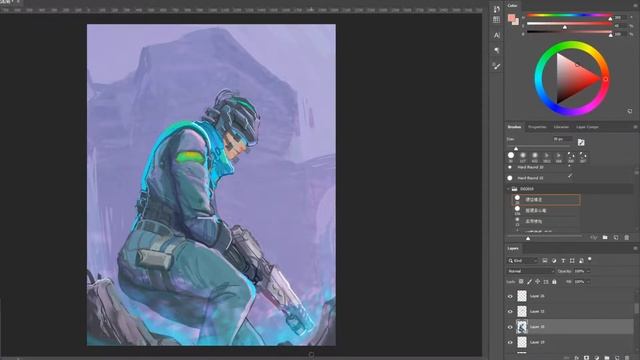This screenshot has height=360, width=640.
Task: Open the Brush Settings icon in the dock
Action: coord(496,66)
